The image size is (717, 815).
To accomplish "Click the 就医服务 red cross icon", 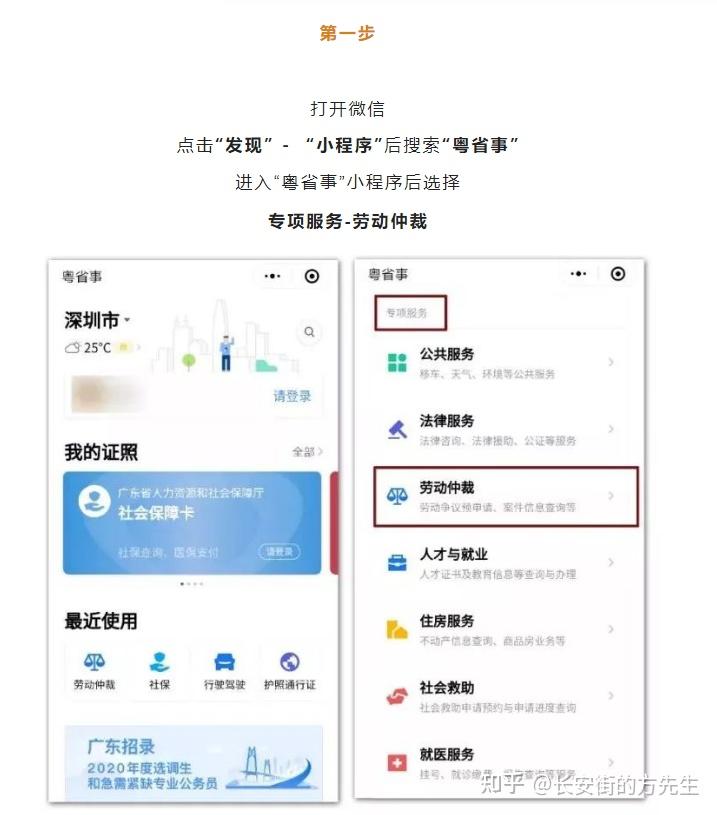I will 397,763.
